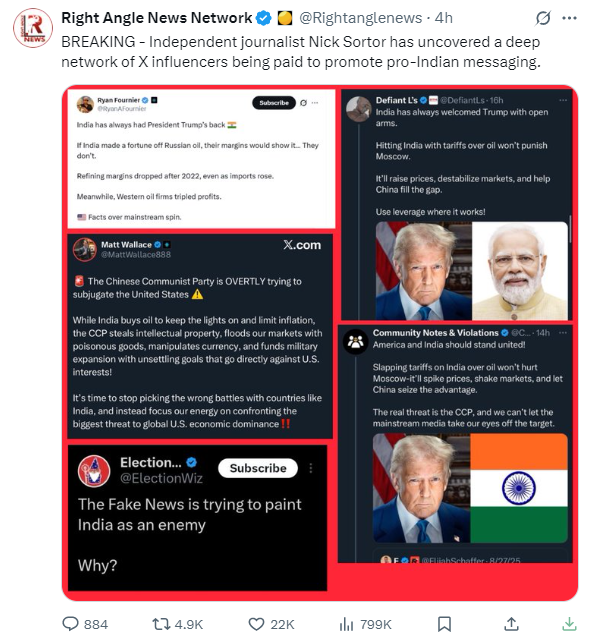595x641 pixels.
Task: Like the post with heart icon
Action: tap(256, 624)
